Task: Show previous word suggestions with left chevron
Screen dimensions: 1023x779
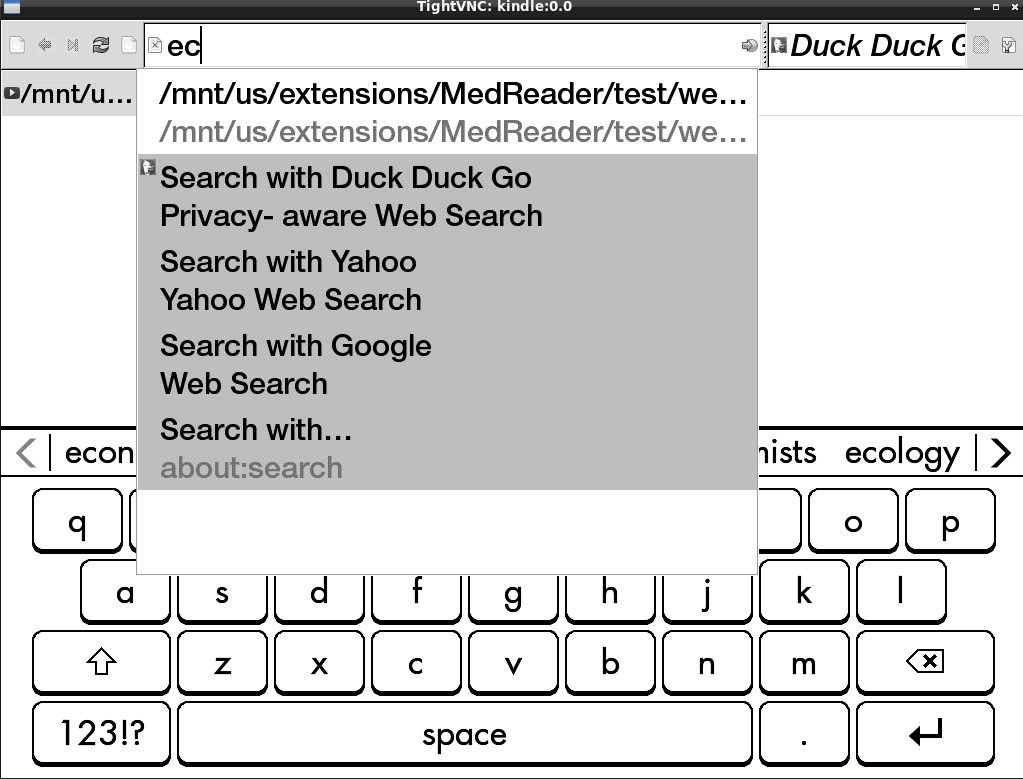Action: pyautogui.click(x=26, y=453)
